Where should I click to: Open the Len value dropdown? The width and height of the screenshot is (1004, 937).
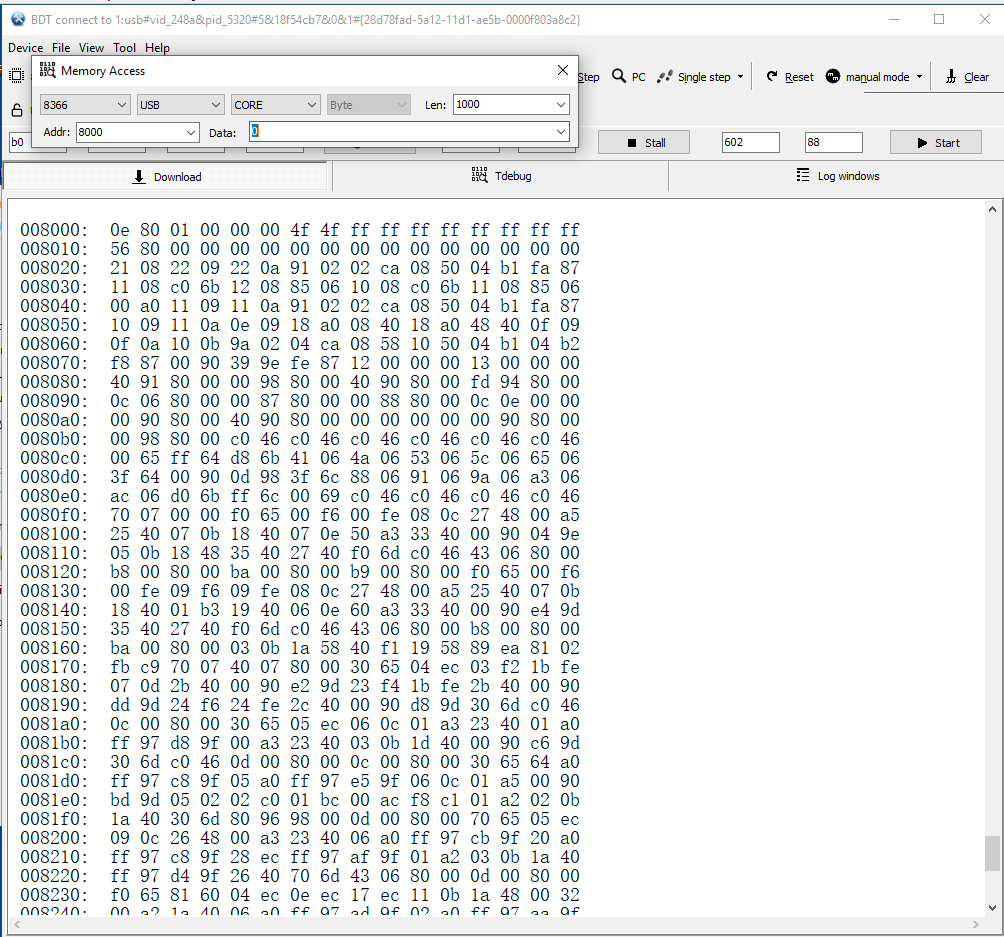pos(560,104)
